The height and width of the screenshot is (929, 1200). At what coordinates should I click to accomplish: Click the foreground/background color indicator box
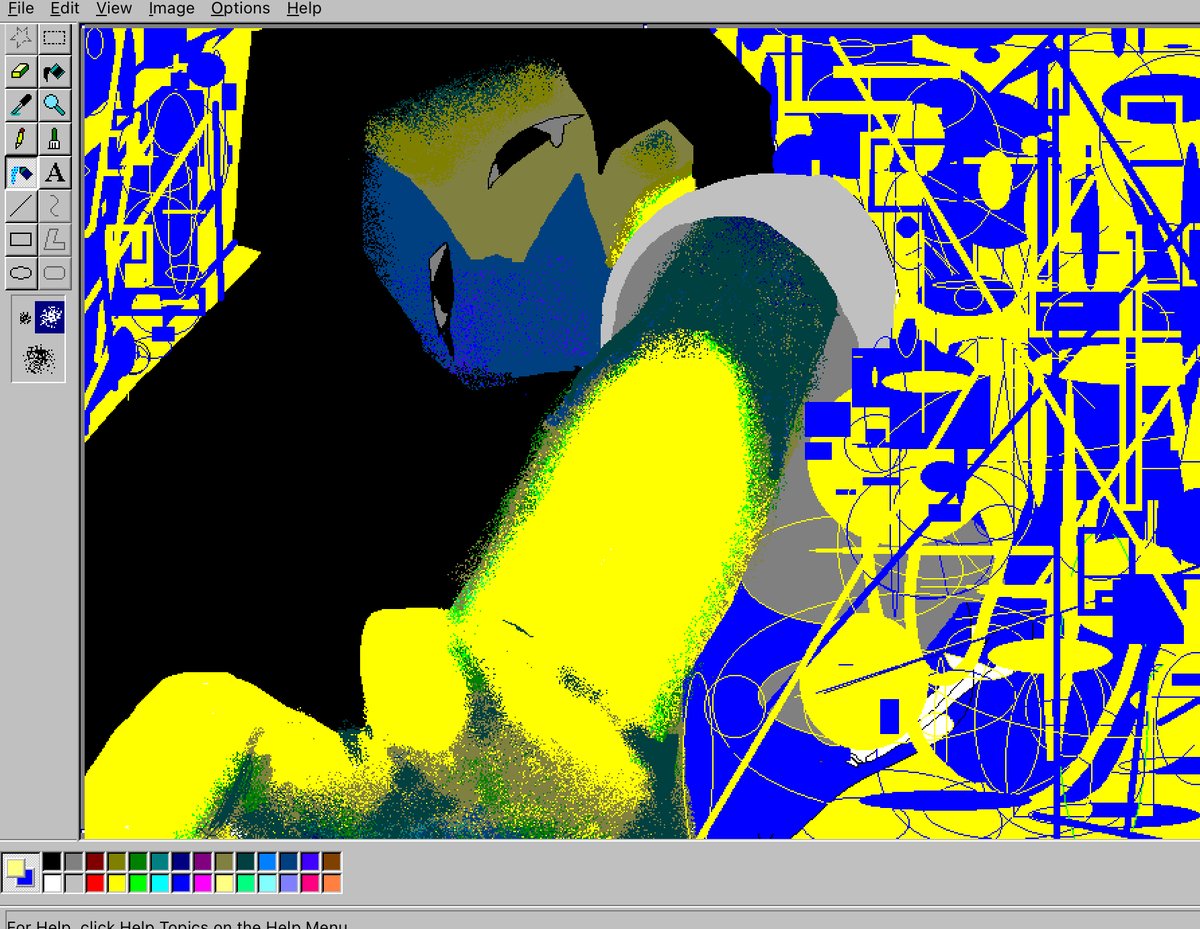(21, 872)
